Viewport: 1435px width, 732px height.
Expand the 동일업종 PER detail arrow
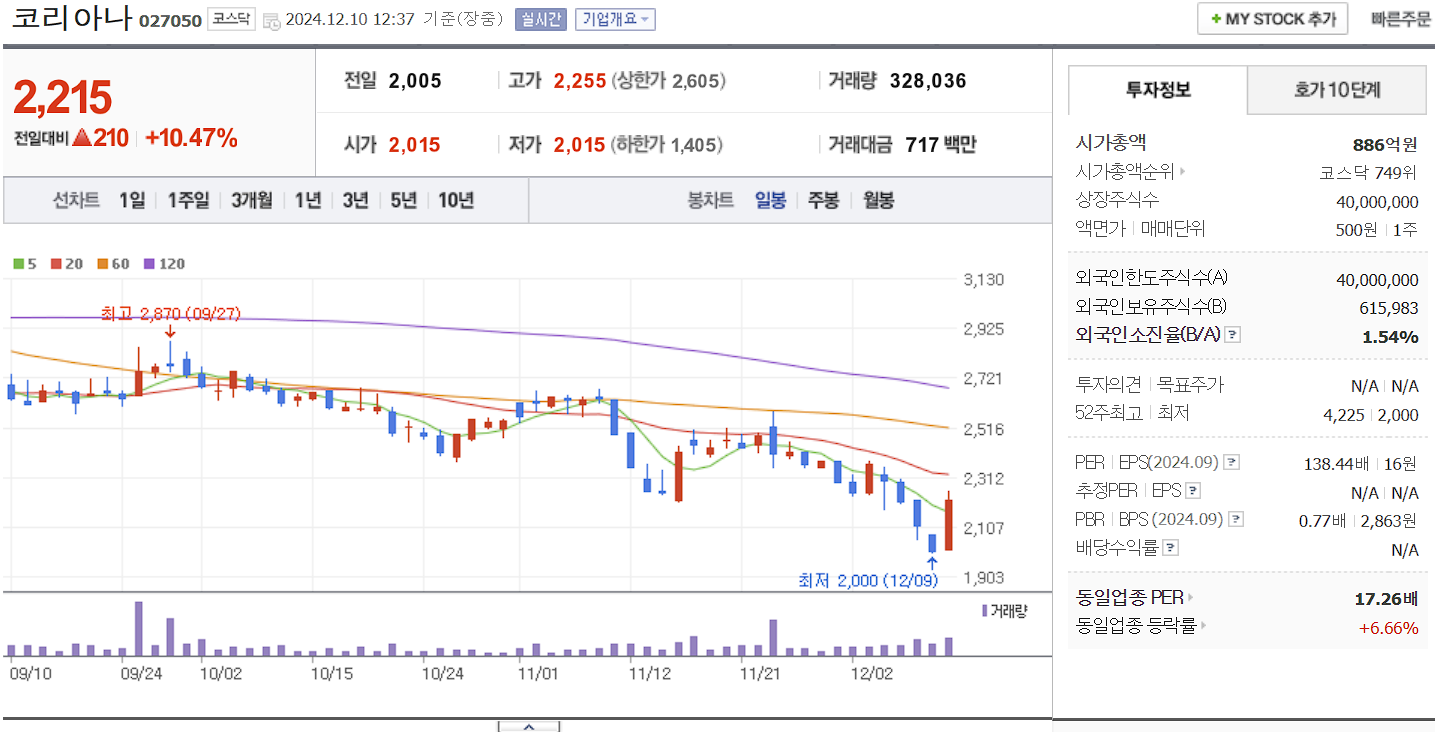(x=1192, y=596)
